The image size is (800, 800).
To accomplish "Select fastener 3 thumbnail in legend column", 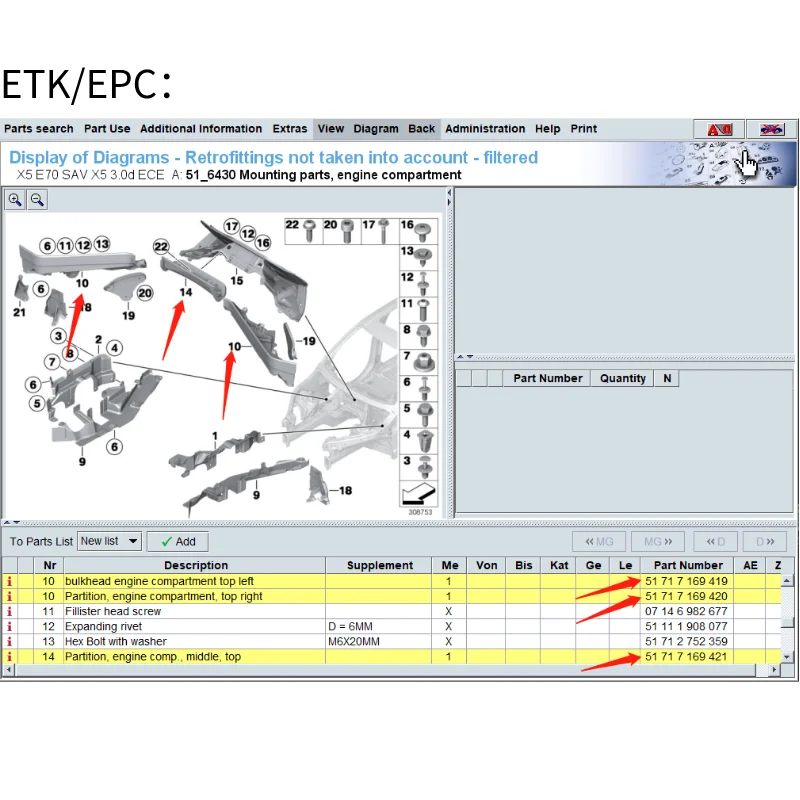I will 418,467.
